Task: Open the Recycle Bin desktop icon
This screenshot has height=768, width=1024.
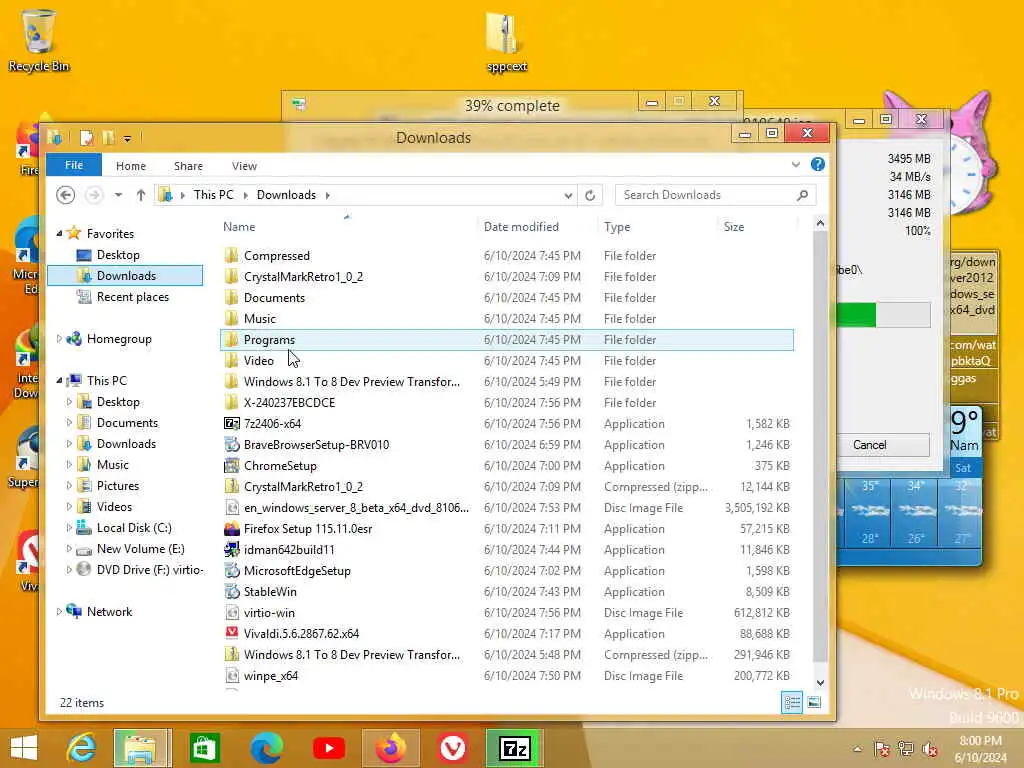Action: point(39,40)
